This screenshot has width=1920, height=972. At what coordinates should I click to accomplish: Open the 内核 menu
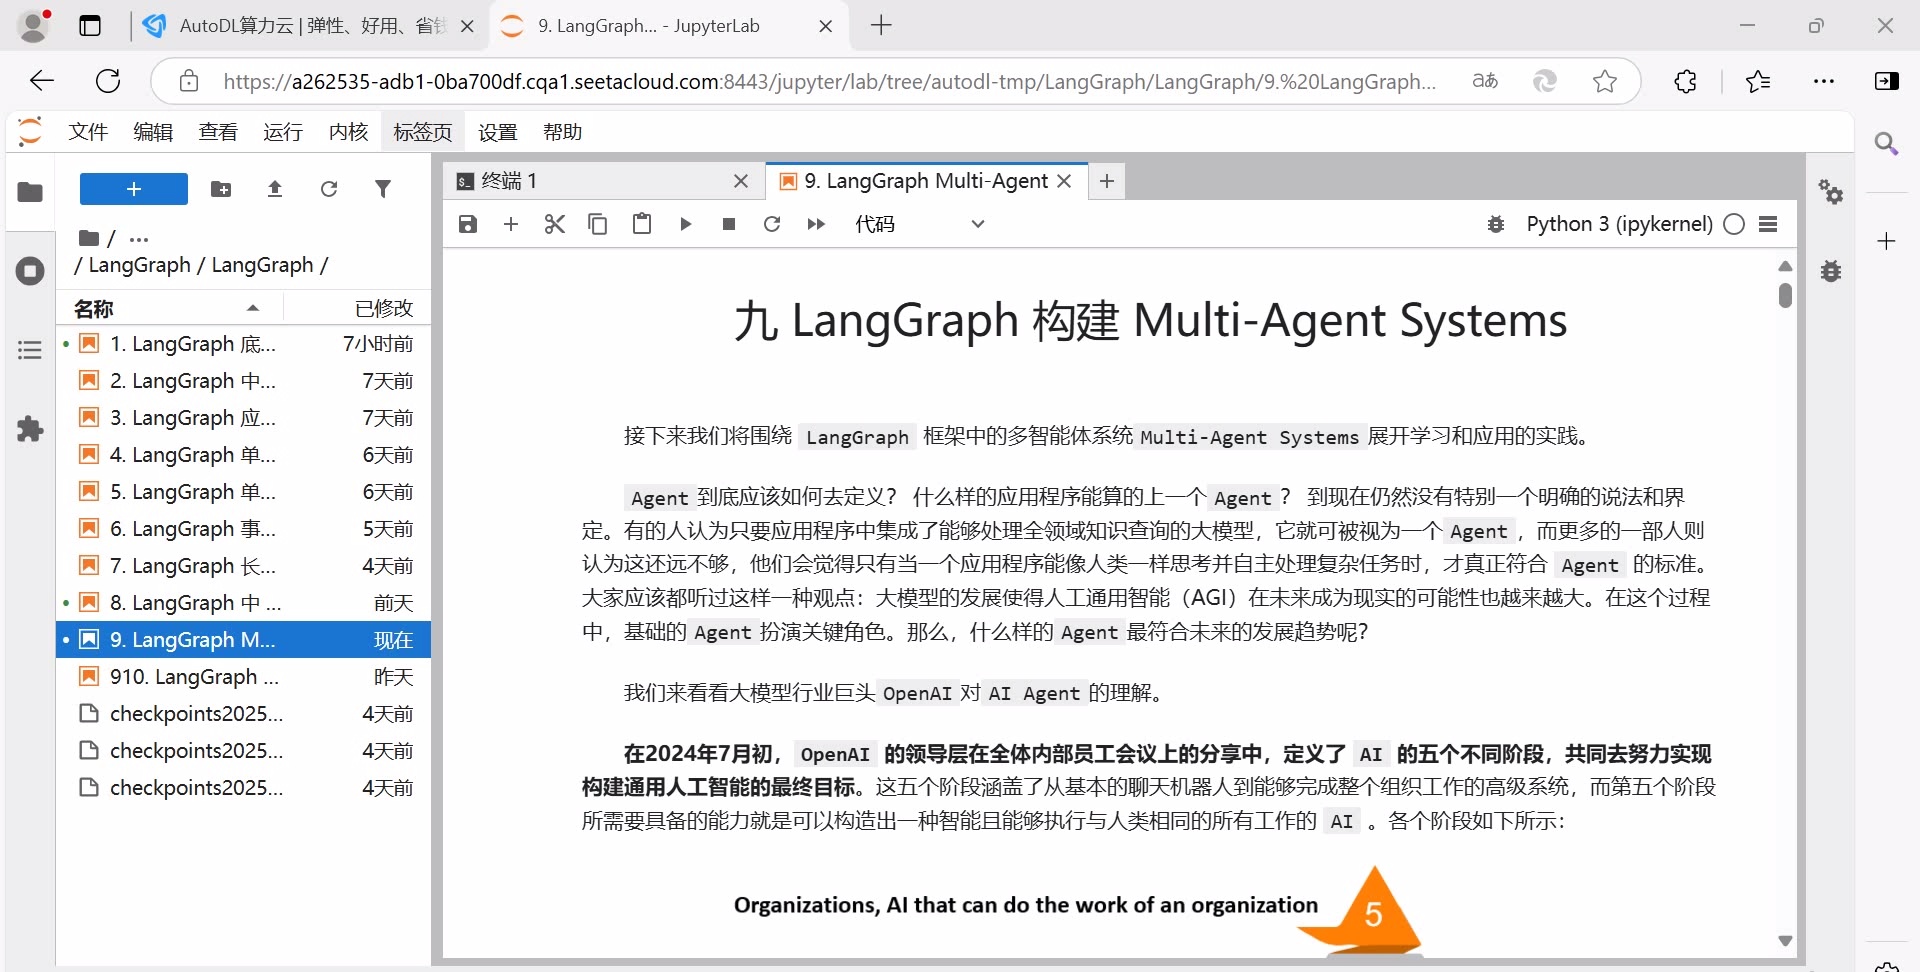[x=347, y=131]
